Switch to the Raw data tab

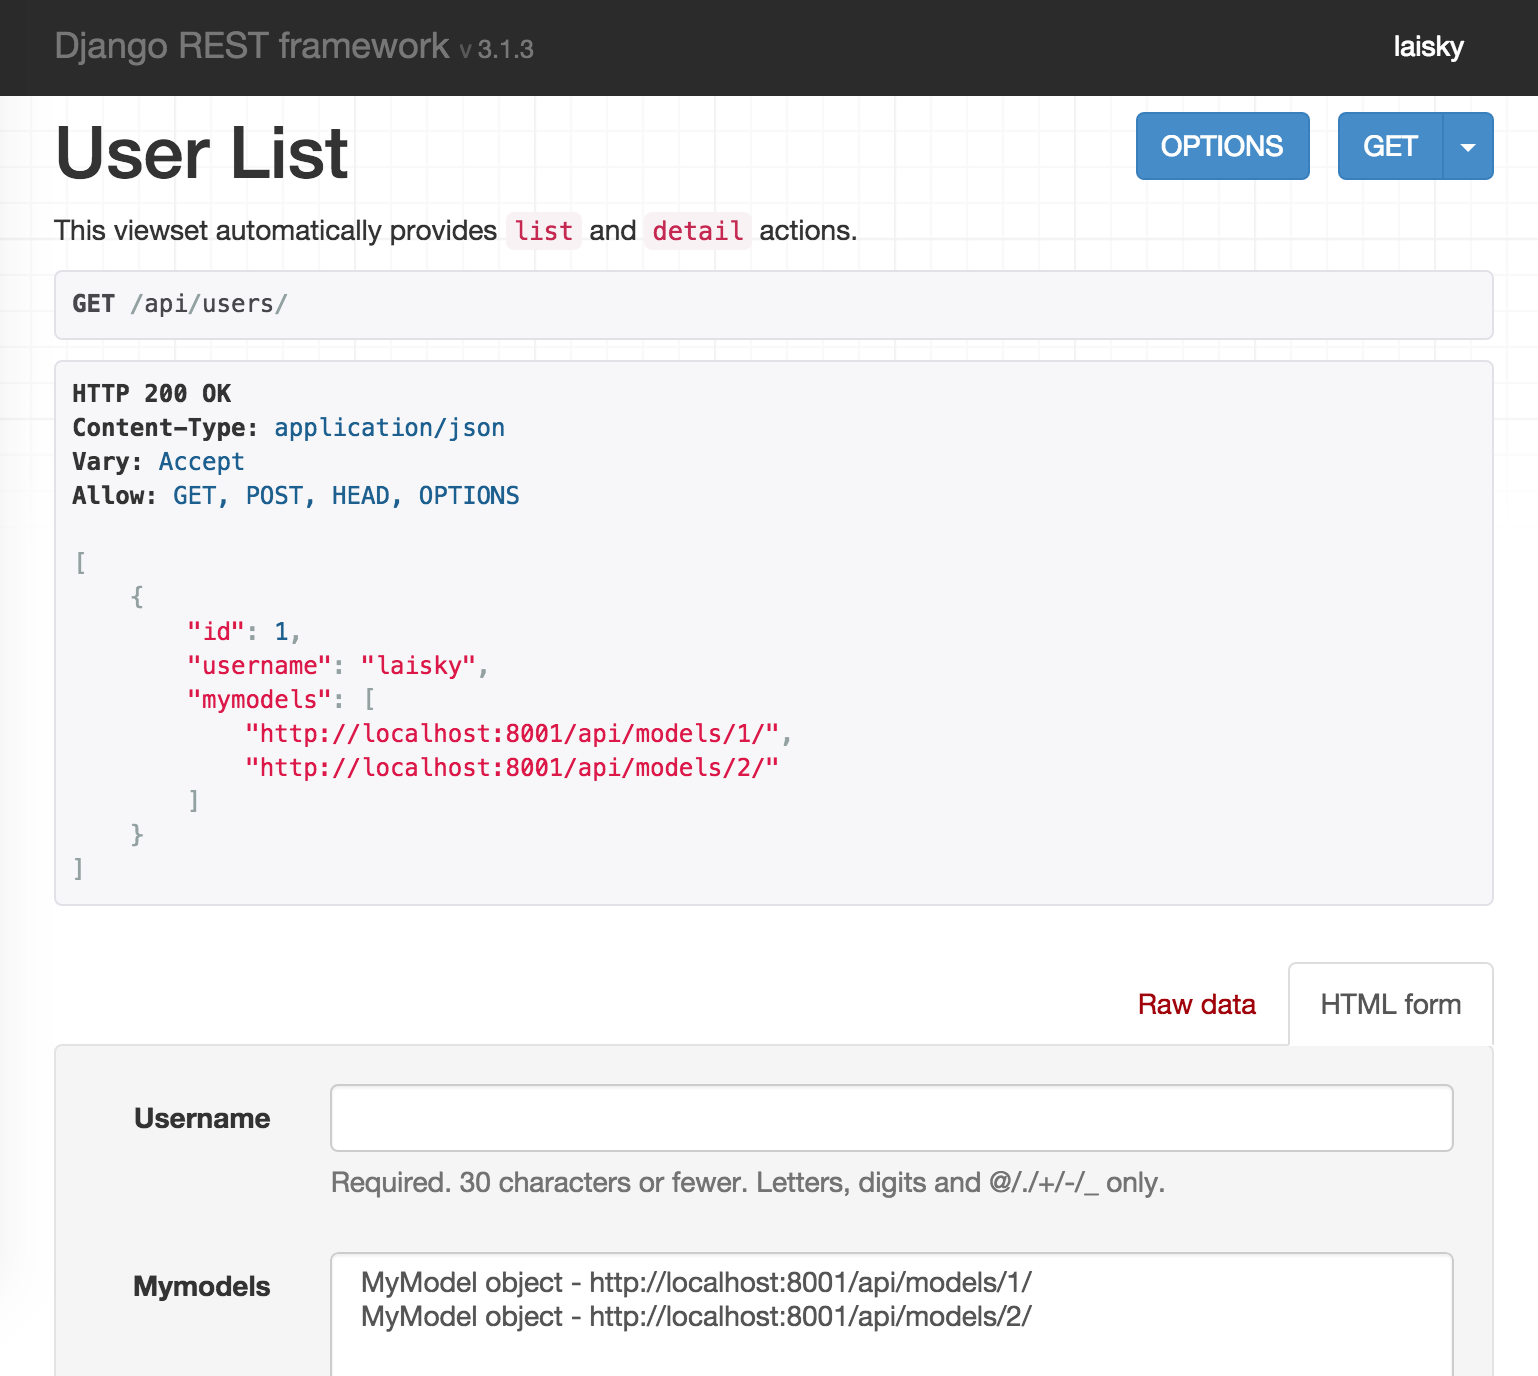click(x=1196, y=1004)
